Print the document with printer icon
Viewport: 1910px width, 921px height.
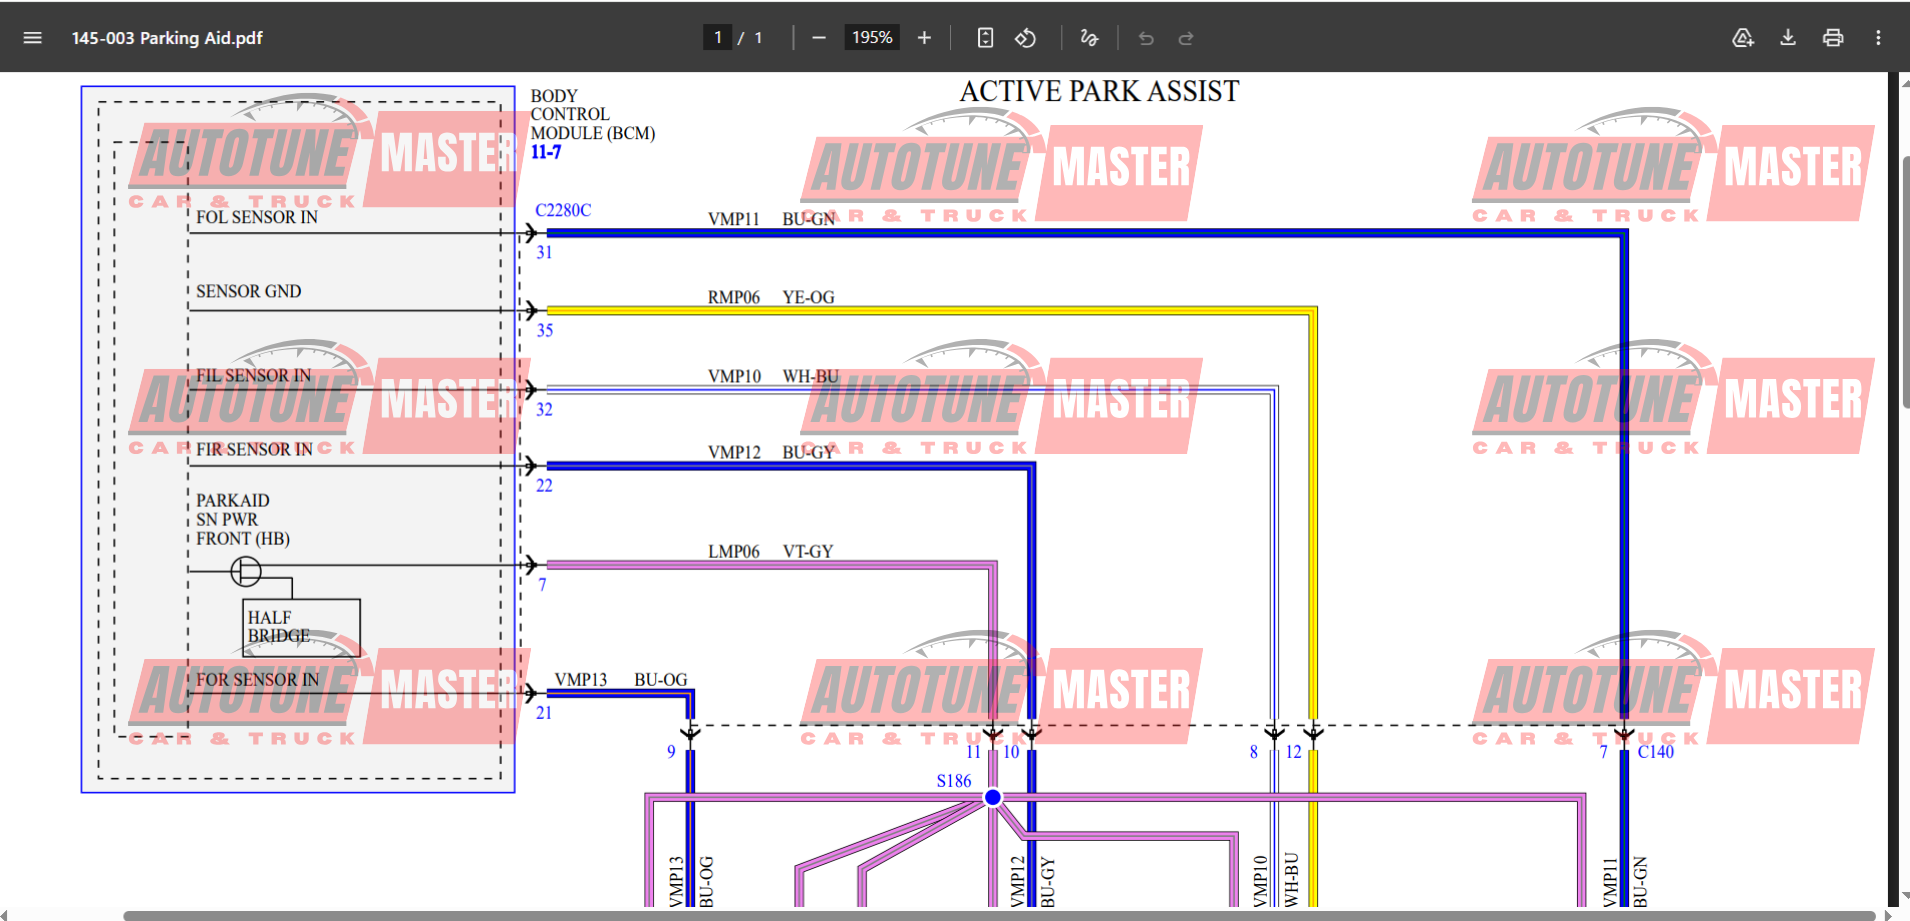point(1833,38)
